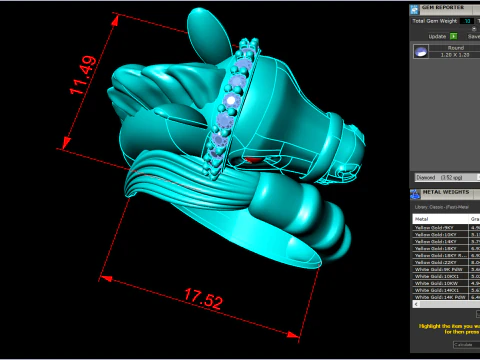Click the Round gem shape label
480x360 pixels.
[455, 48]
